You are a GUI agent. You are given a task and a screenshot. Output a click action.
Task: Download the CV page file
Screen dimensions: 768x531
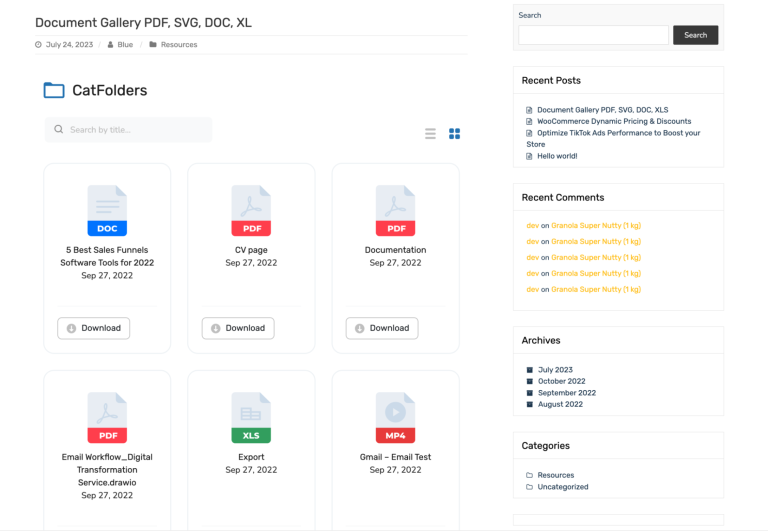click(238, 328)
